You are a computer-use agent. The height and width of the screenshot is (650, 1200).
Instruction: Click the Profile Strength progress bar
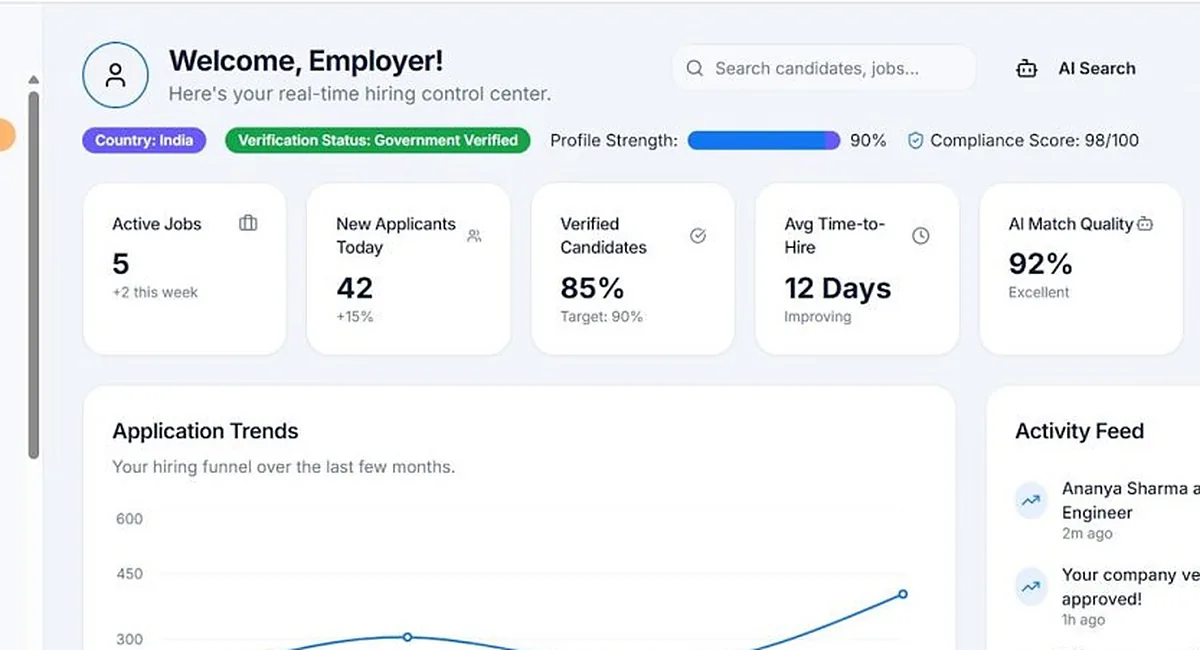pyautogui.click(x=764, y=141)
